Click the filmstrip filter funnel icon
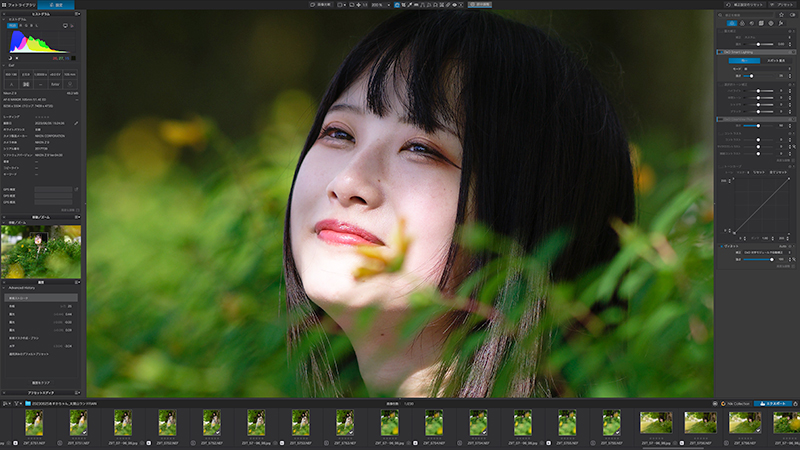The image size is (800, 450). point(17,404)
